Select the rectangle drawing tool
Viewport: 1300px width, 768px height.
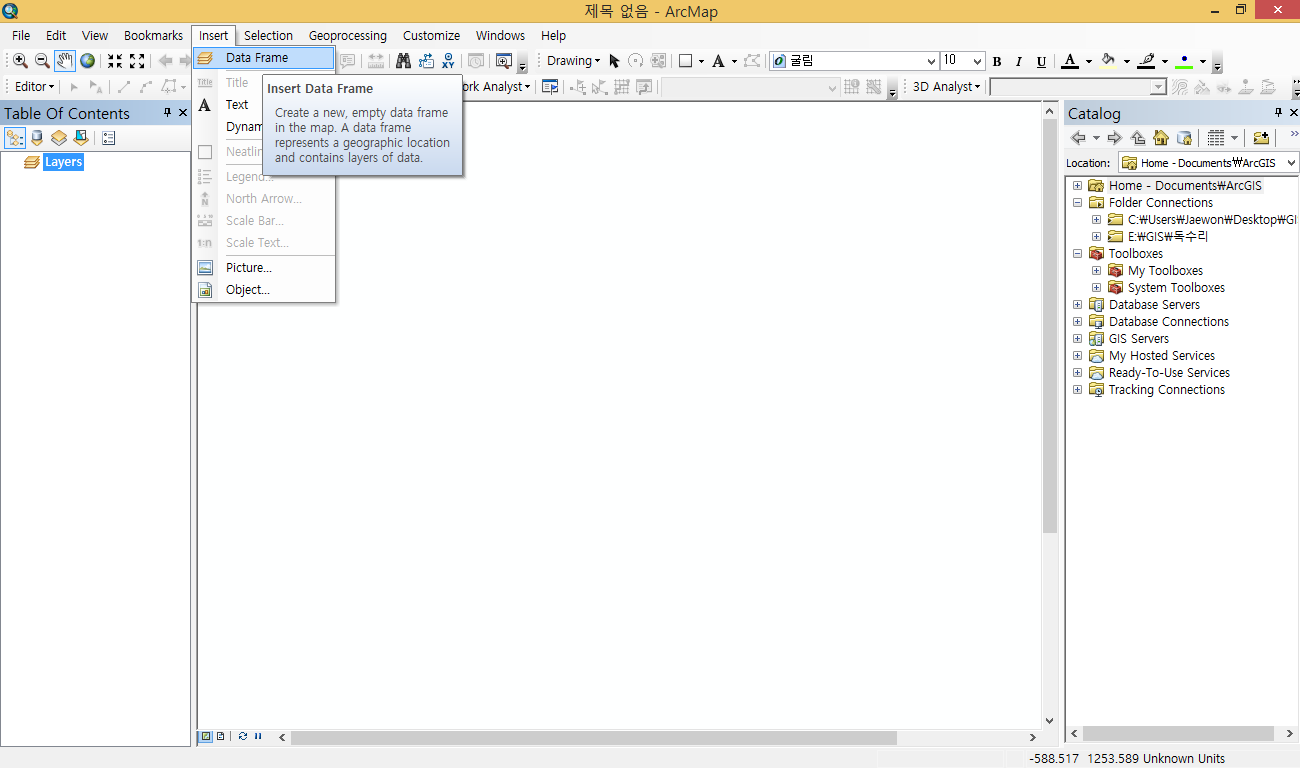coord(686,61)
